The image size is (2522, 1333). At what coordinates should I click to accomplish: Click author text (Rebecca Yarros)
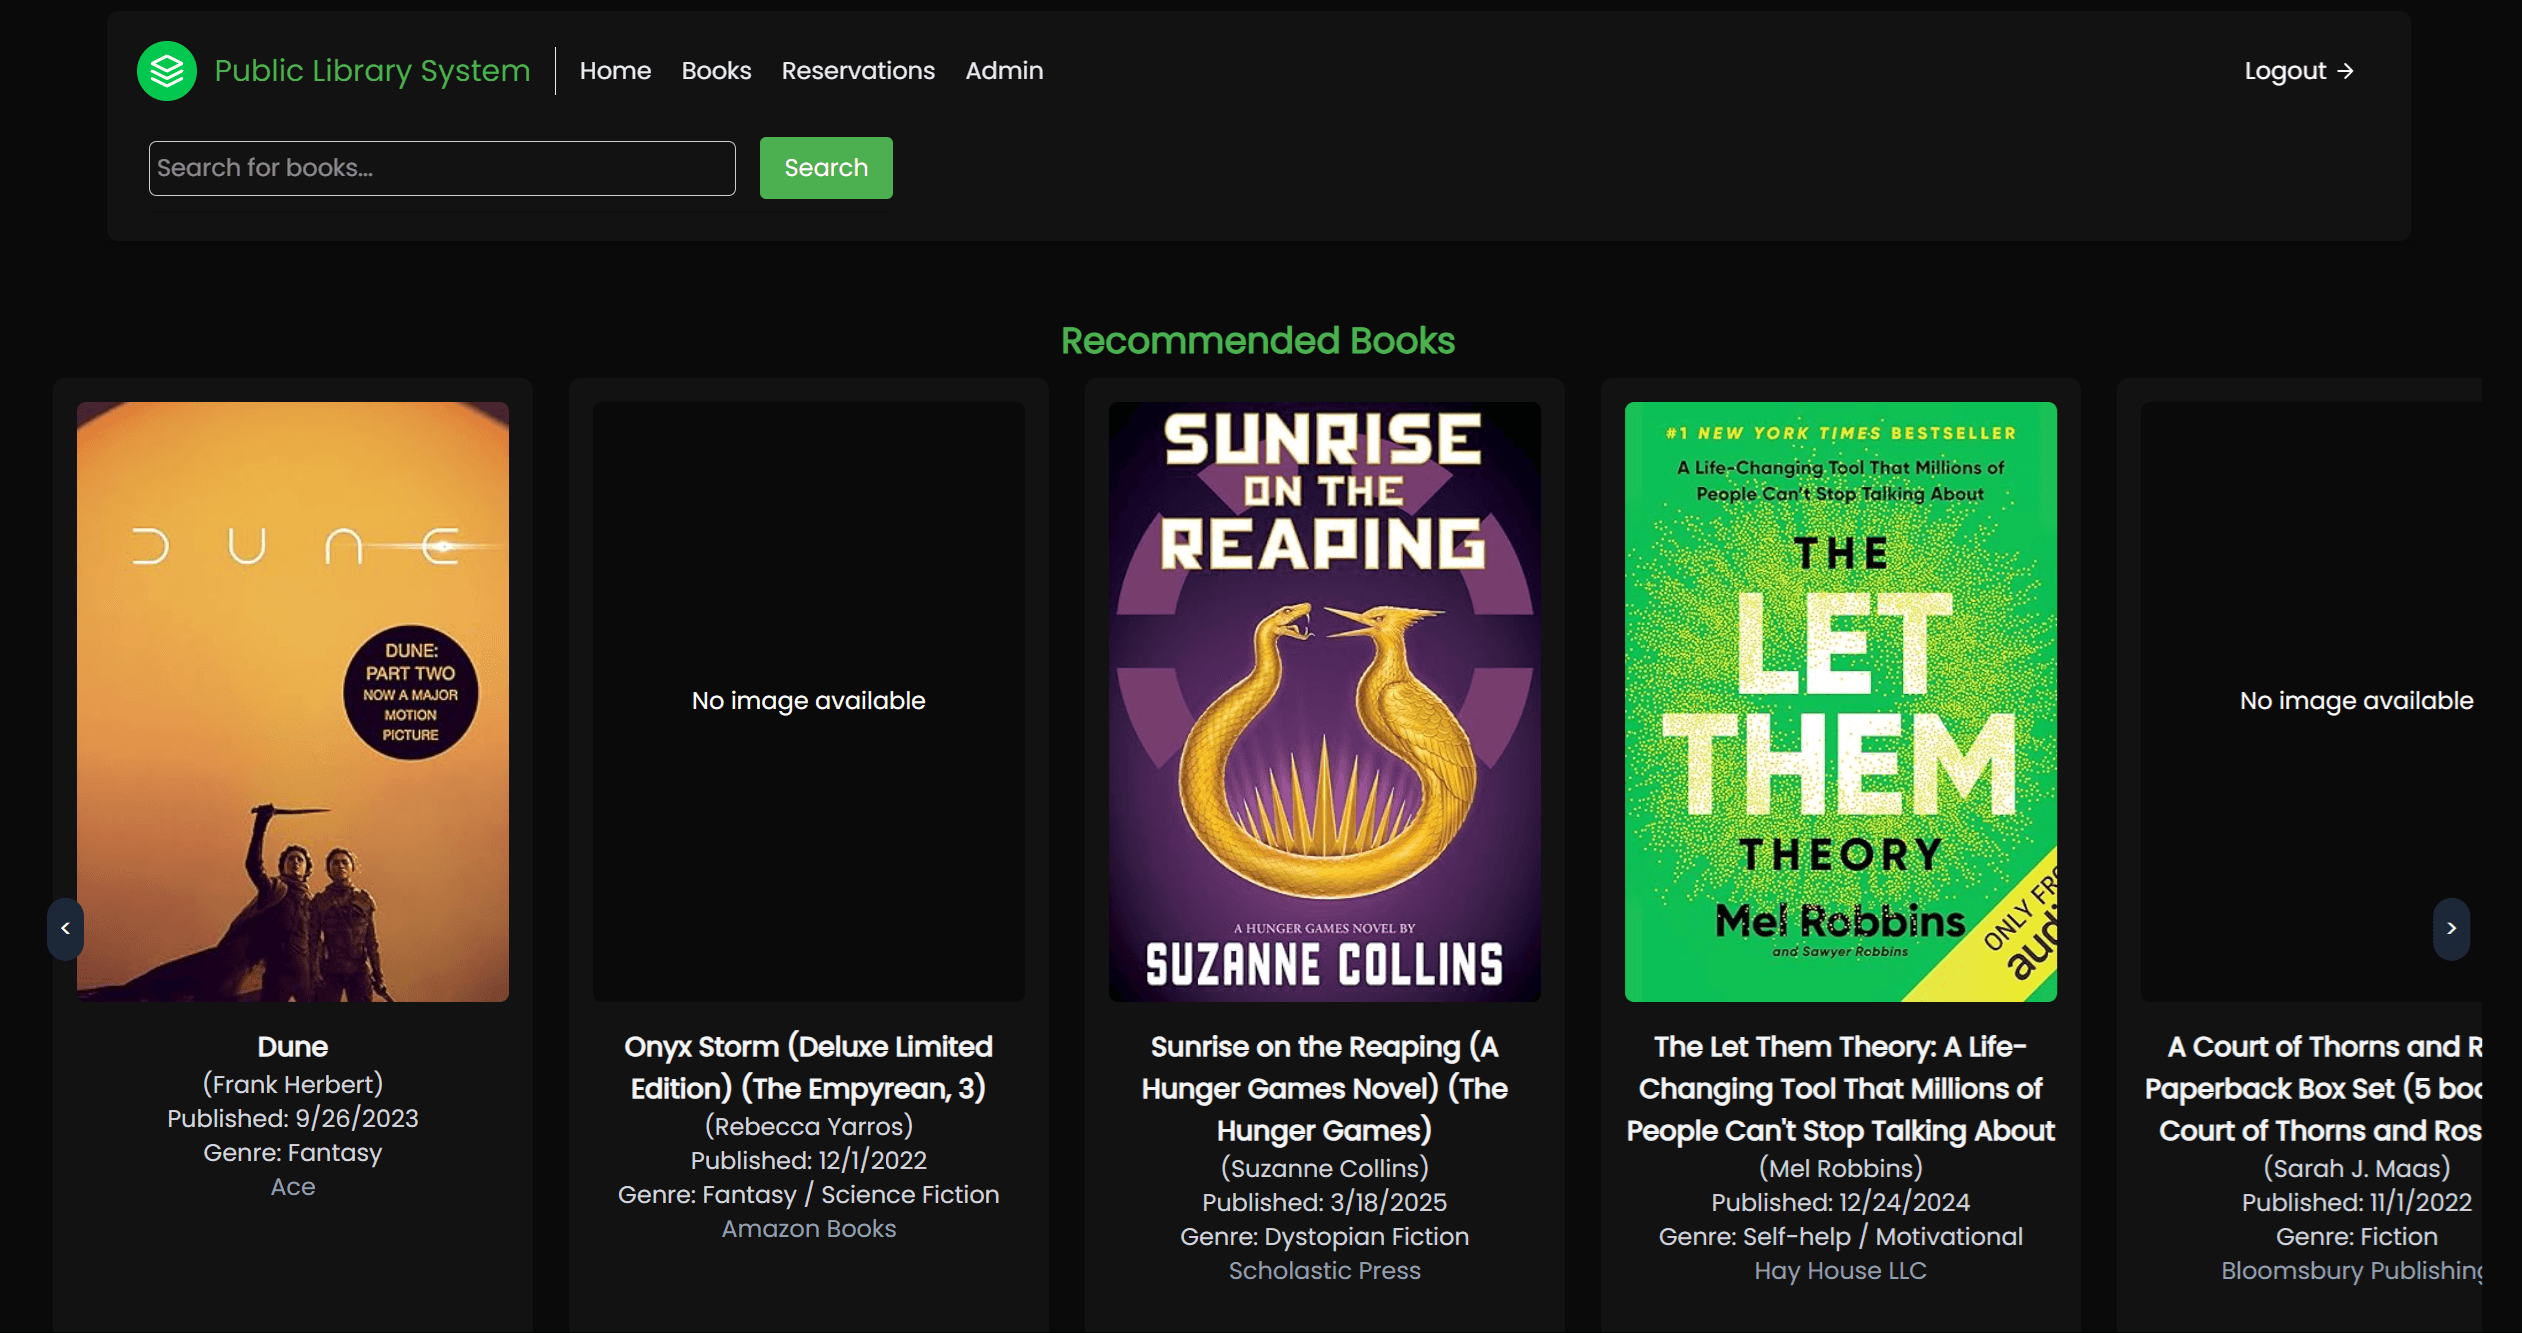click(809, 1127)
